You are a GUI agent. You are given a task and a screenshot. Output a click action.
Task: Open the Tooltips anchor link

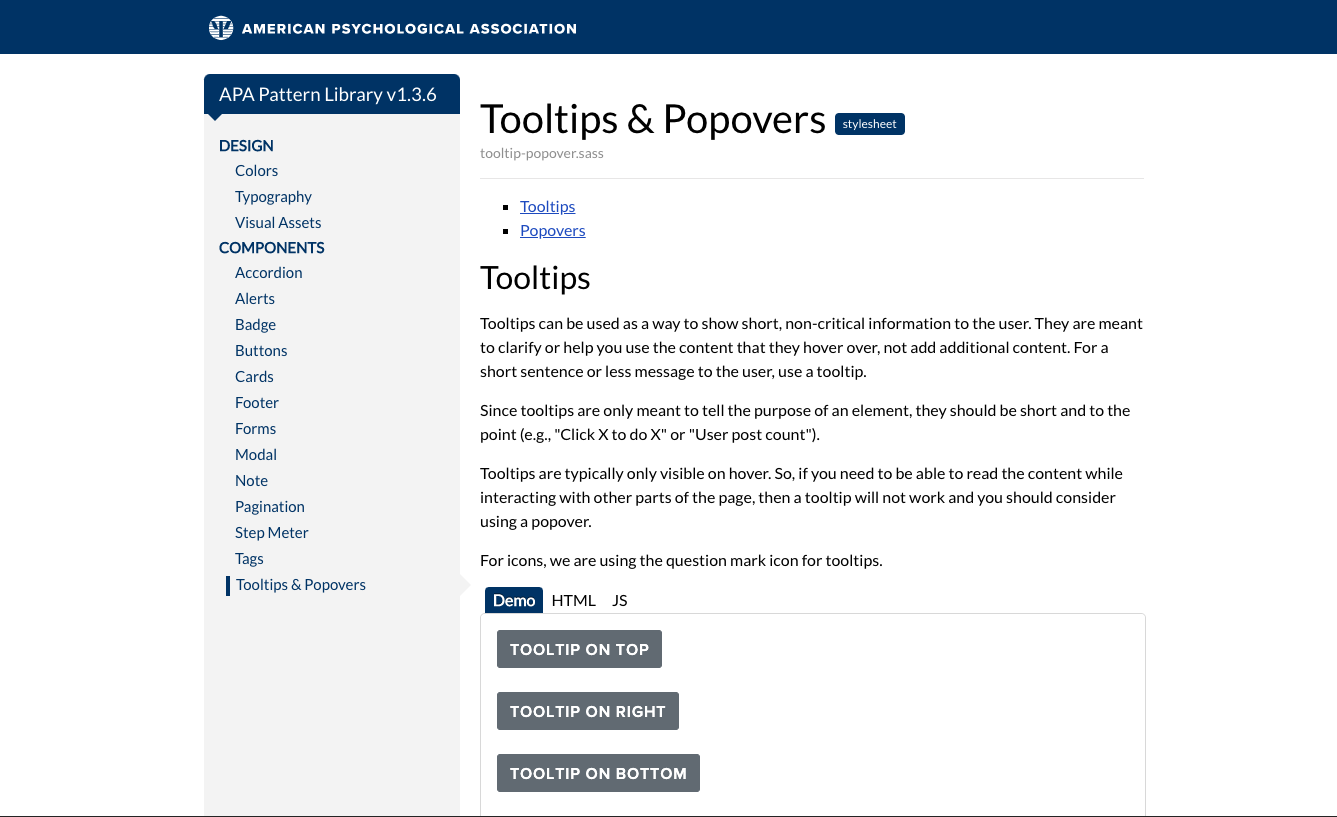[547, 206]
